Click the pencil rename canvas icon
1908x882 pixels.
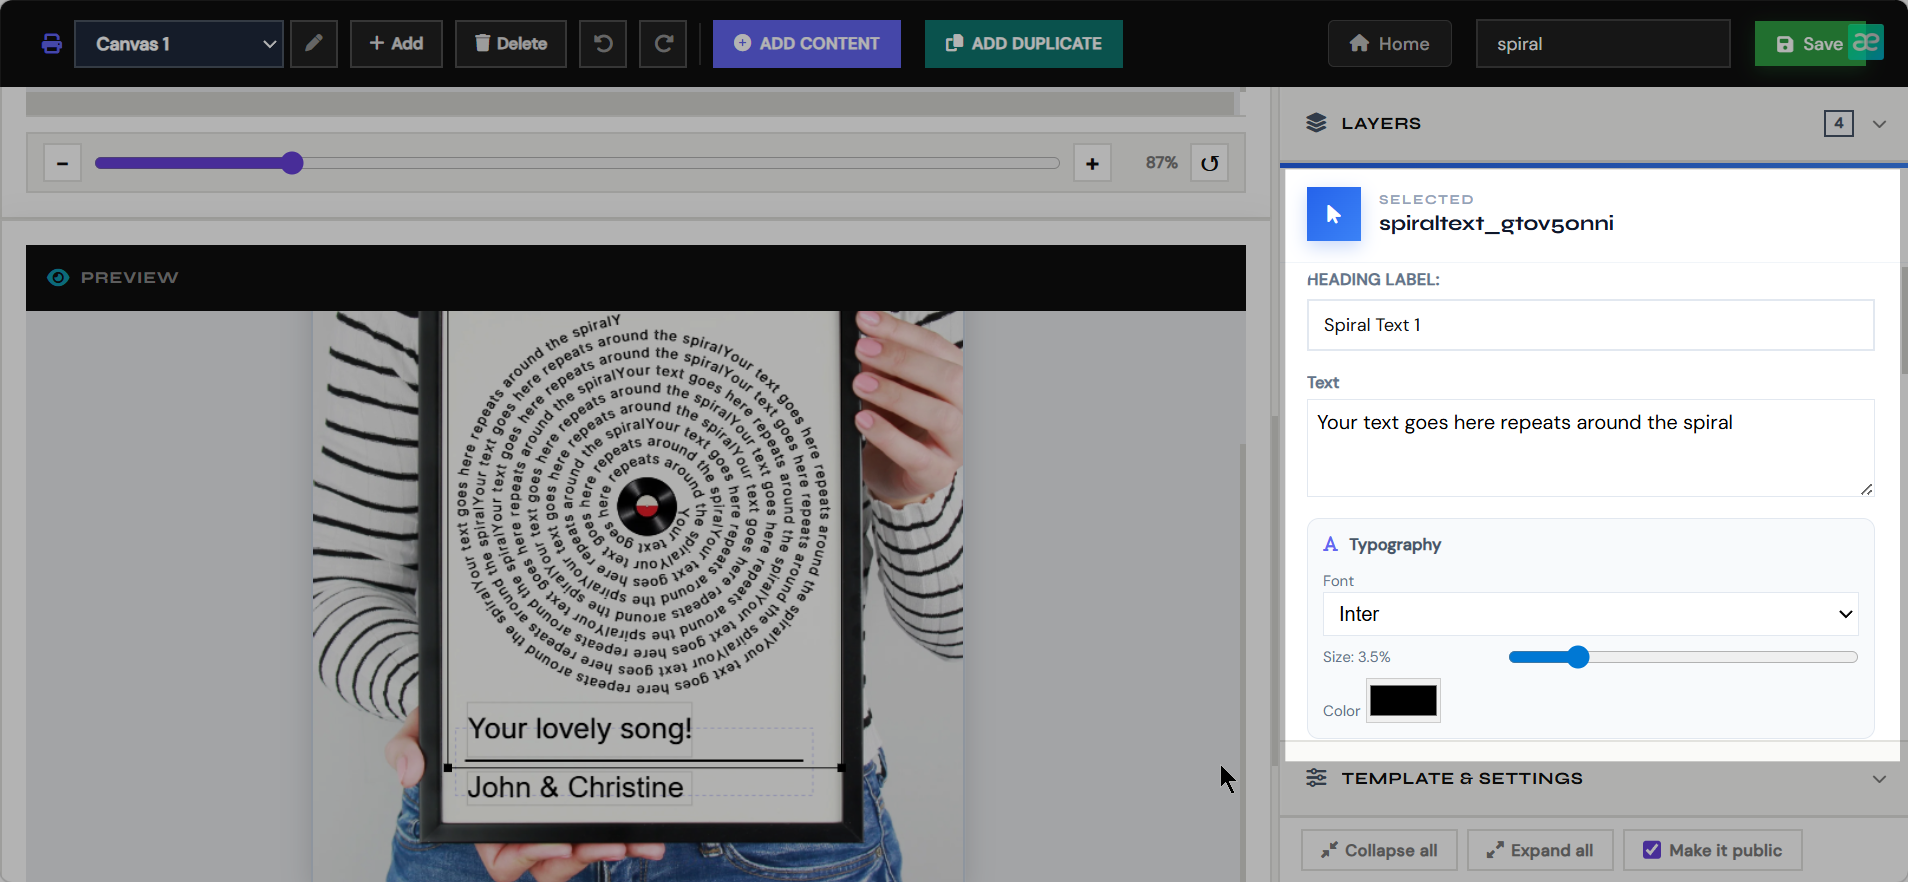314,44
